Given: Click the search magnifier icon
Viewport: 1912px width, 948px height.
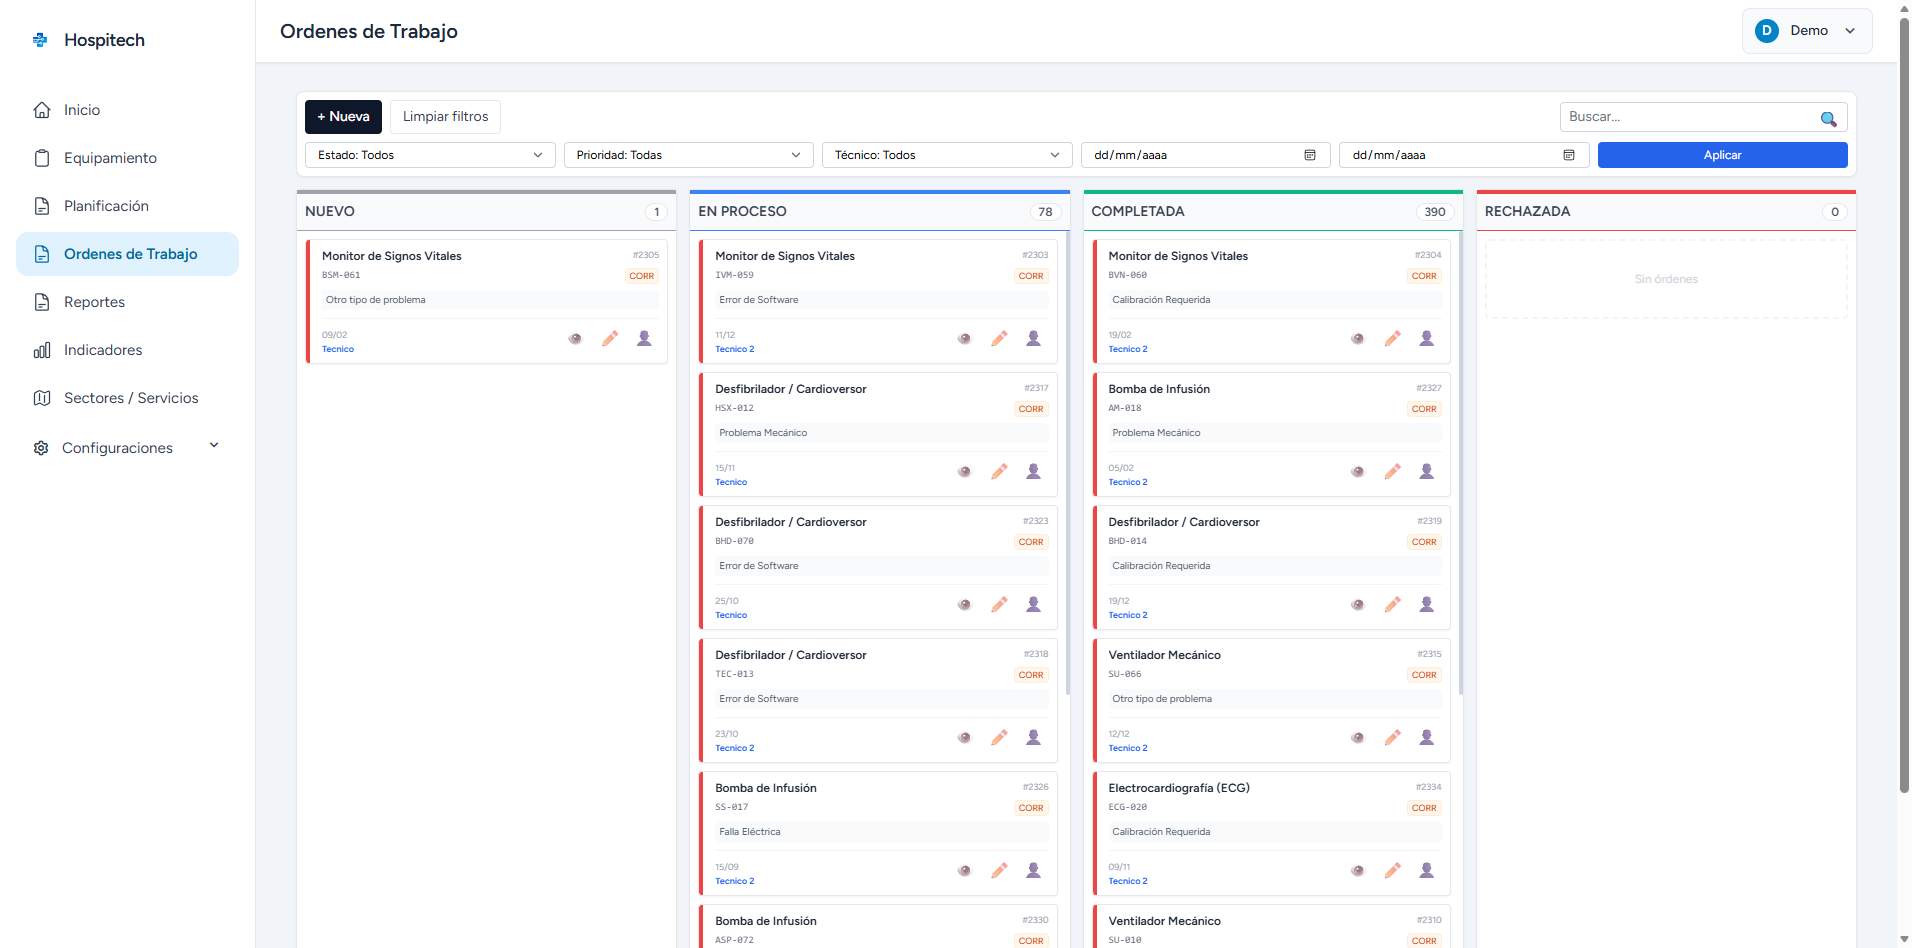Looking at the screenshot, I should (1828, 118).
